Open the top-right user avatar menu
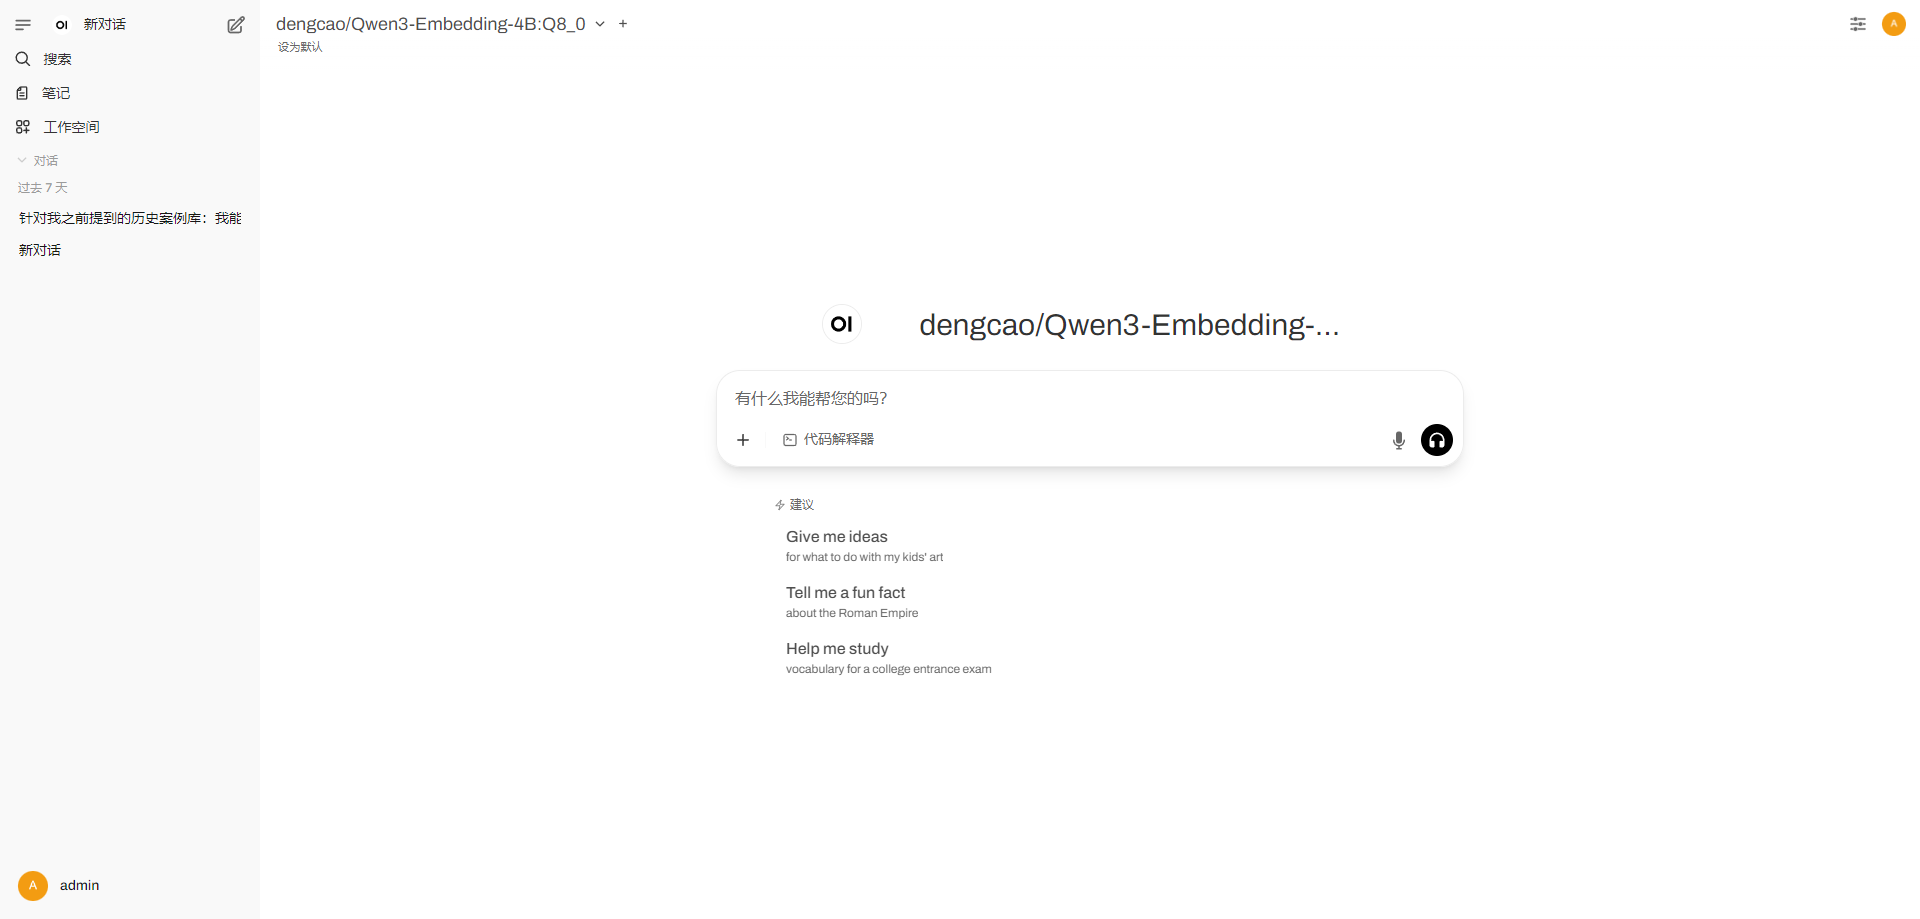 tap(1894, 24)
